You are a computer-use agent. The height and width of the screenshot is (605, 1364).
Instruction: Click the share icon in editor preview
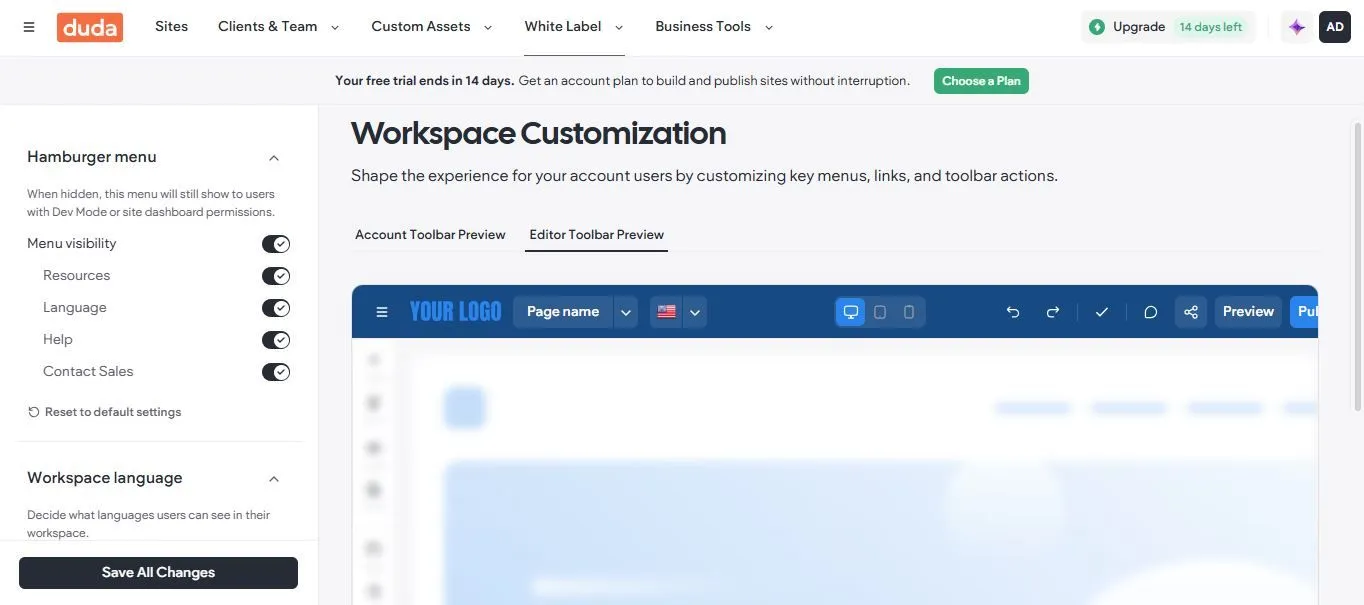click(1191, 312)
